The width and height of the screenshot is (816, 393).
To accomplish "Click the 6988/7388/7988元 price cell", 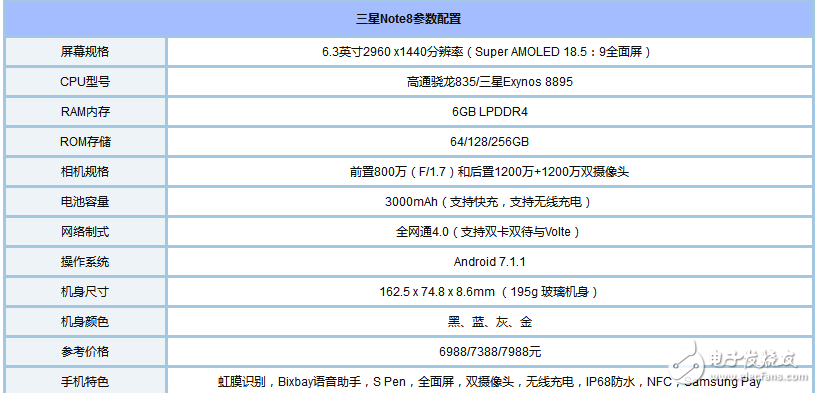I will (x=489, y=352).
